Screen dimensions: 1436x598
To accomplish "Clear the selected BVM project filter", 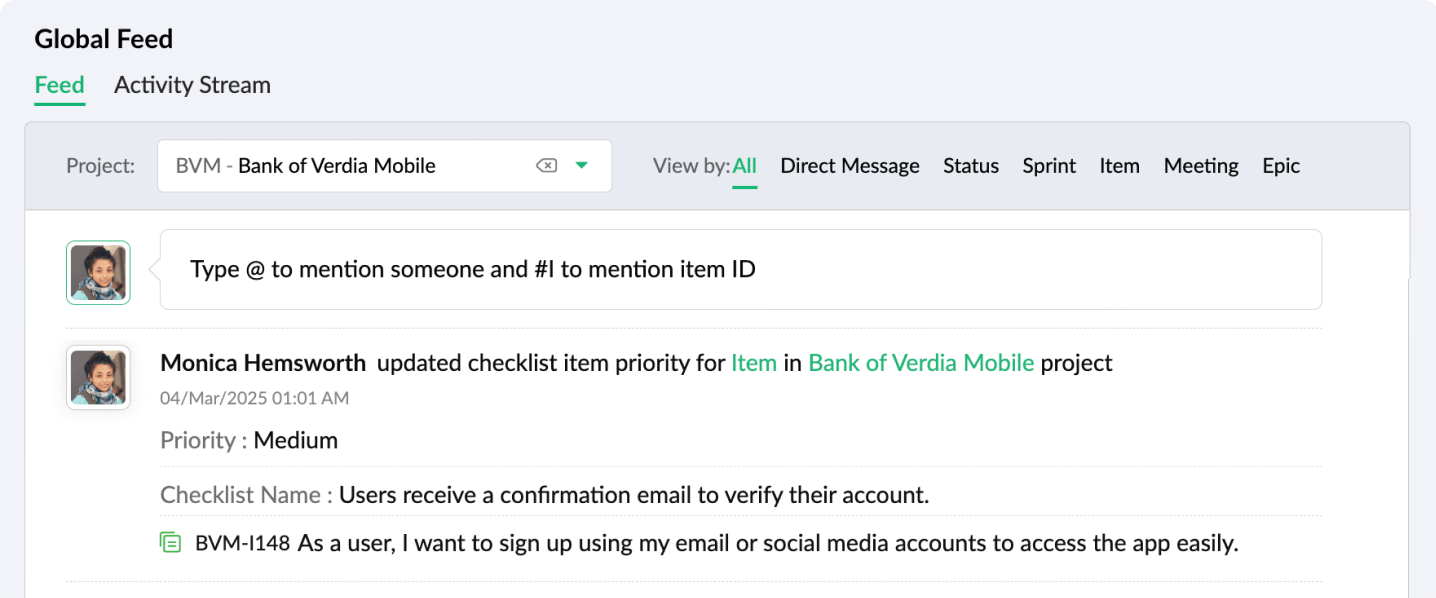I will (546, 166).
